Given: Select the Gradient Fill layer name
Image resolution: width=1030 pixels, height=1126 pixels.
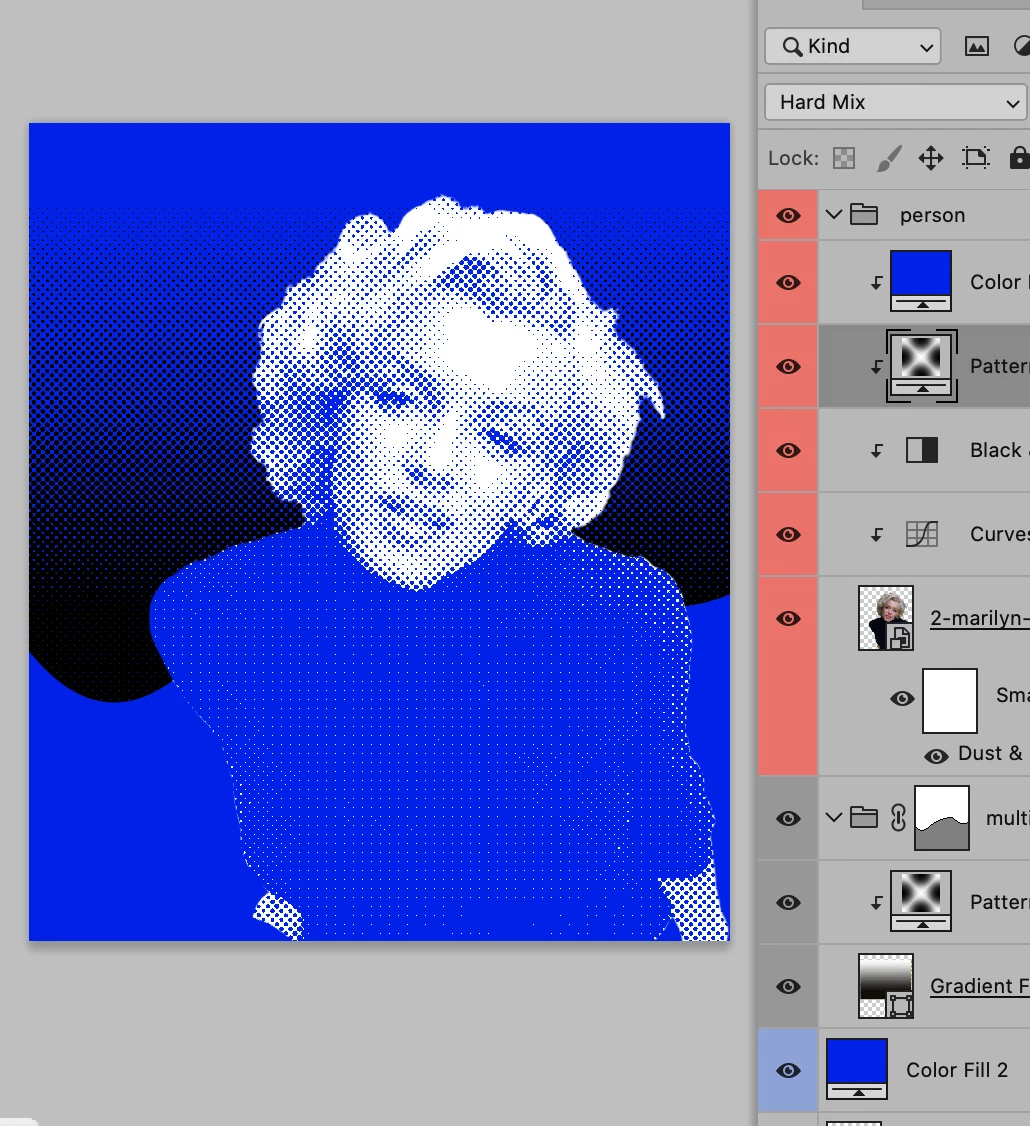Looking at the screenshot, I should 980,986.
